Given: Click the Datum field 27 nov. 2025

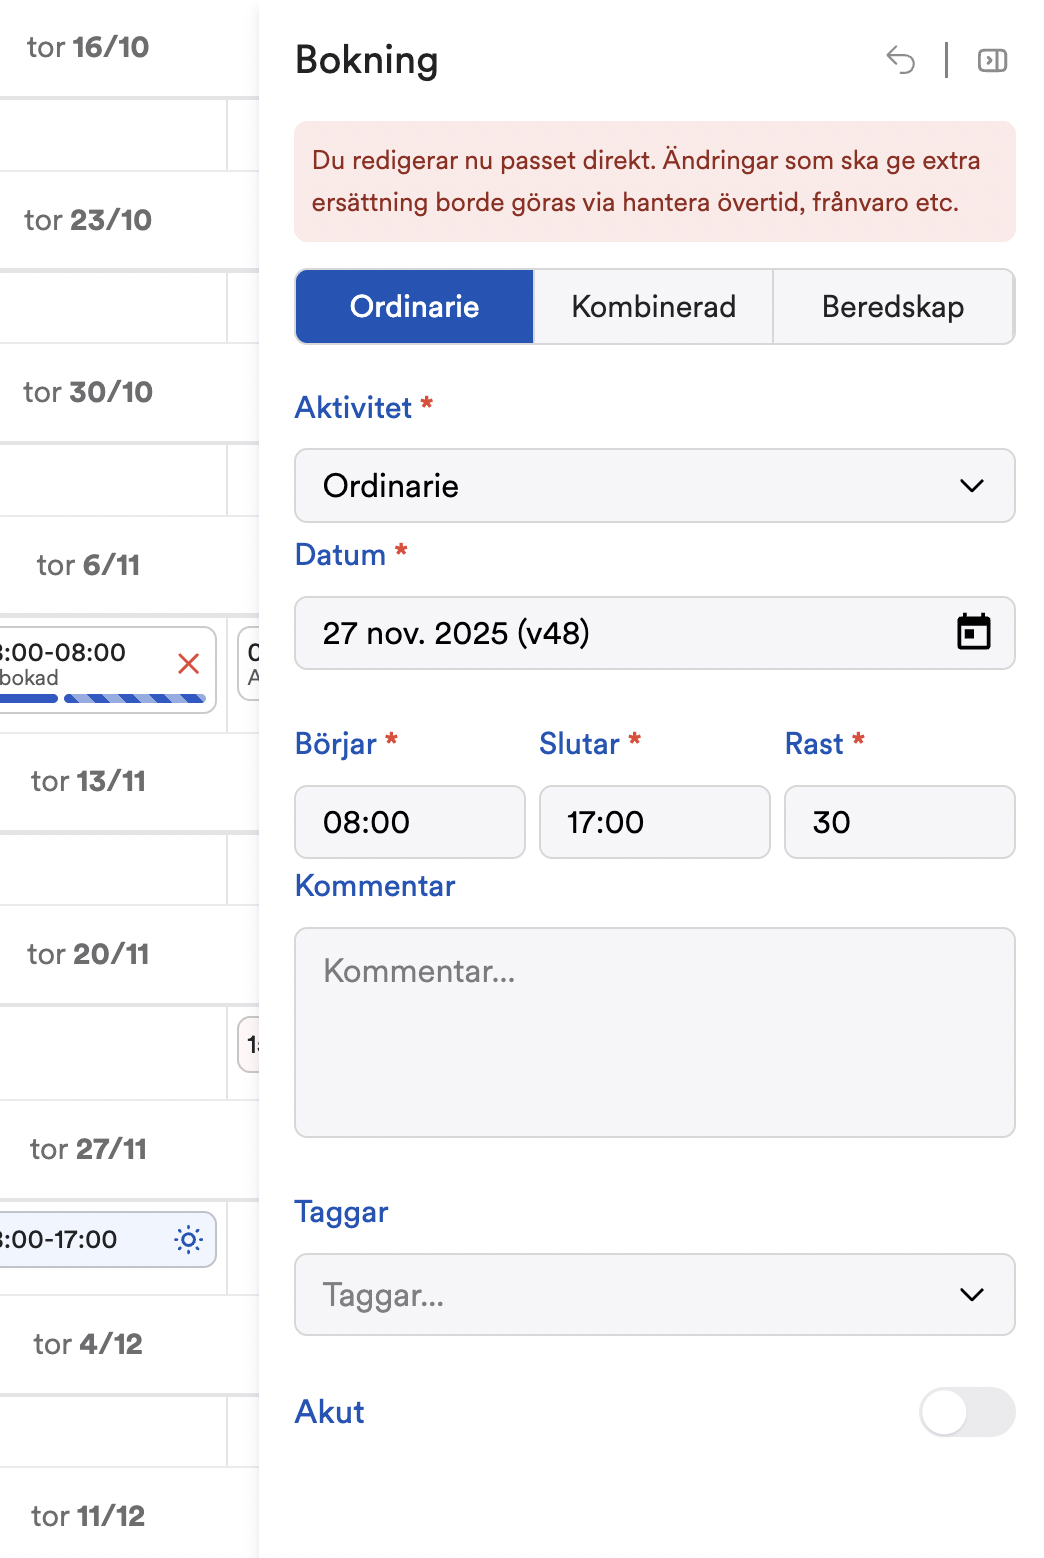Looking at the screenshot, I should point(655,633).
